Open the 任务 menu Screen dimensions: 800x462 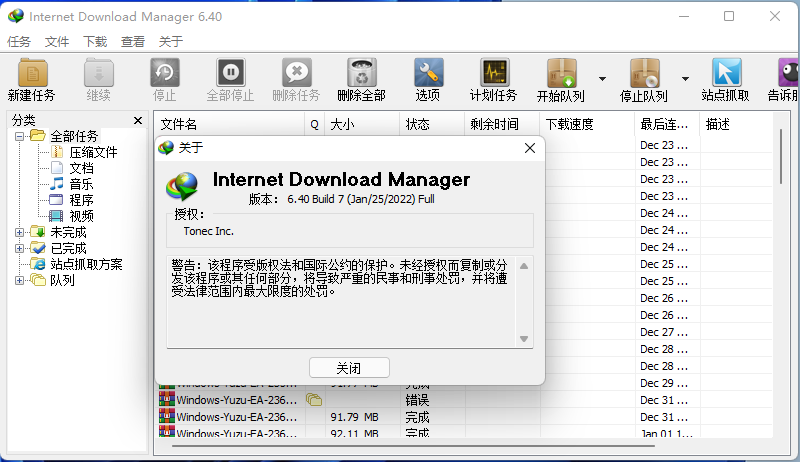[x=19, y=41]
